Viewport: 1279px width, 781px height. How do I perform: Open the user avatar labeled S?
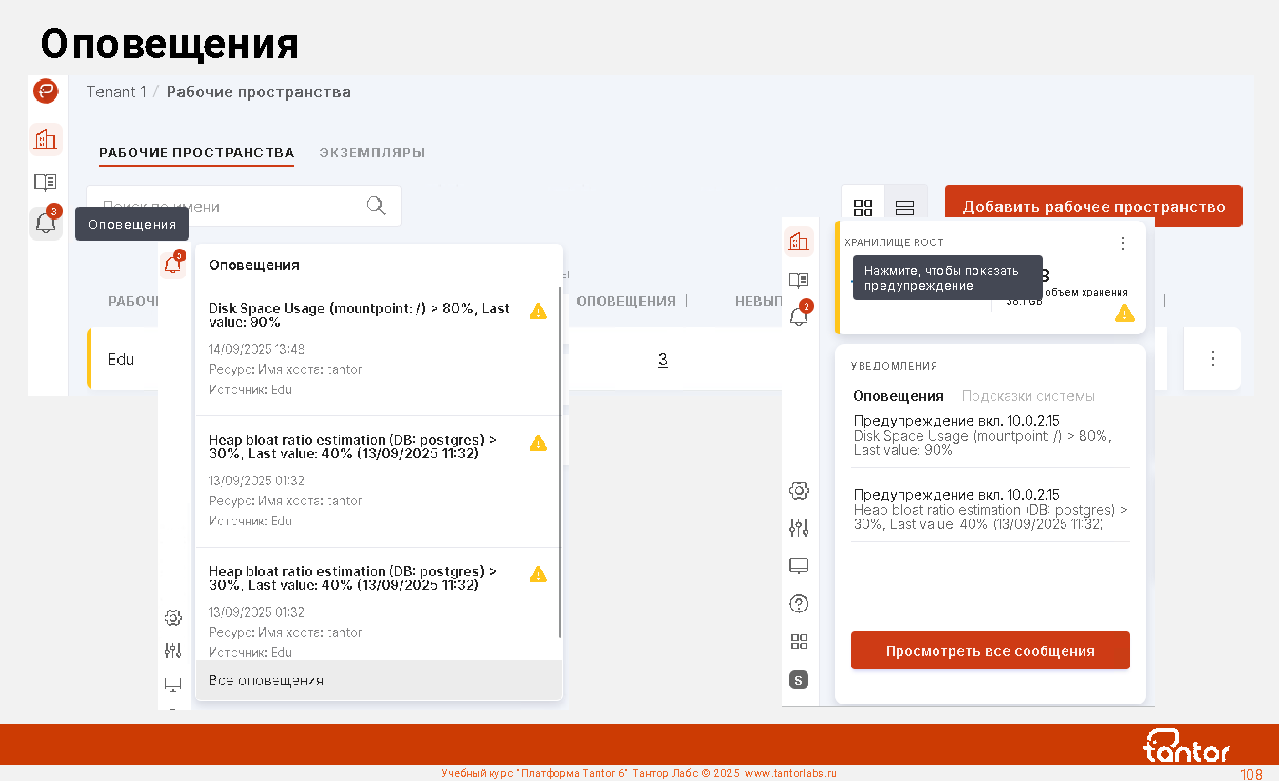[798, 680]
